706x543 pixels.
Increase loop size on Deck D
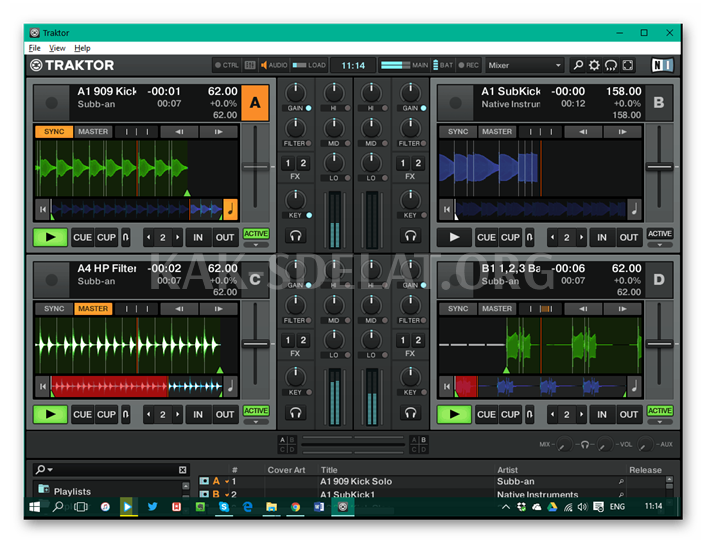point(581,414)
